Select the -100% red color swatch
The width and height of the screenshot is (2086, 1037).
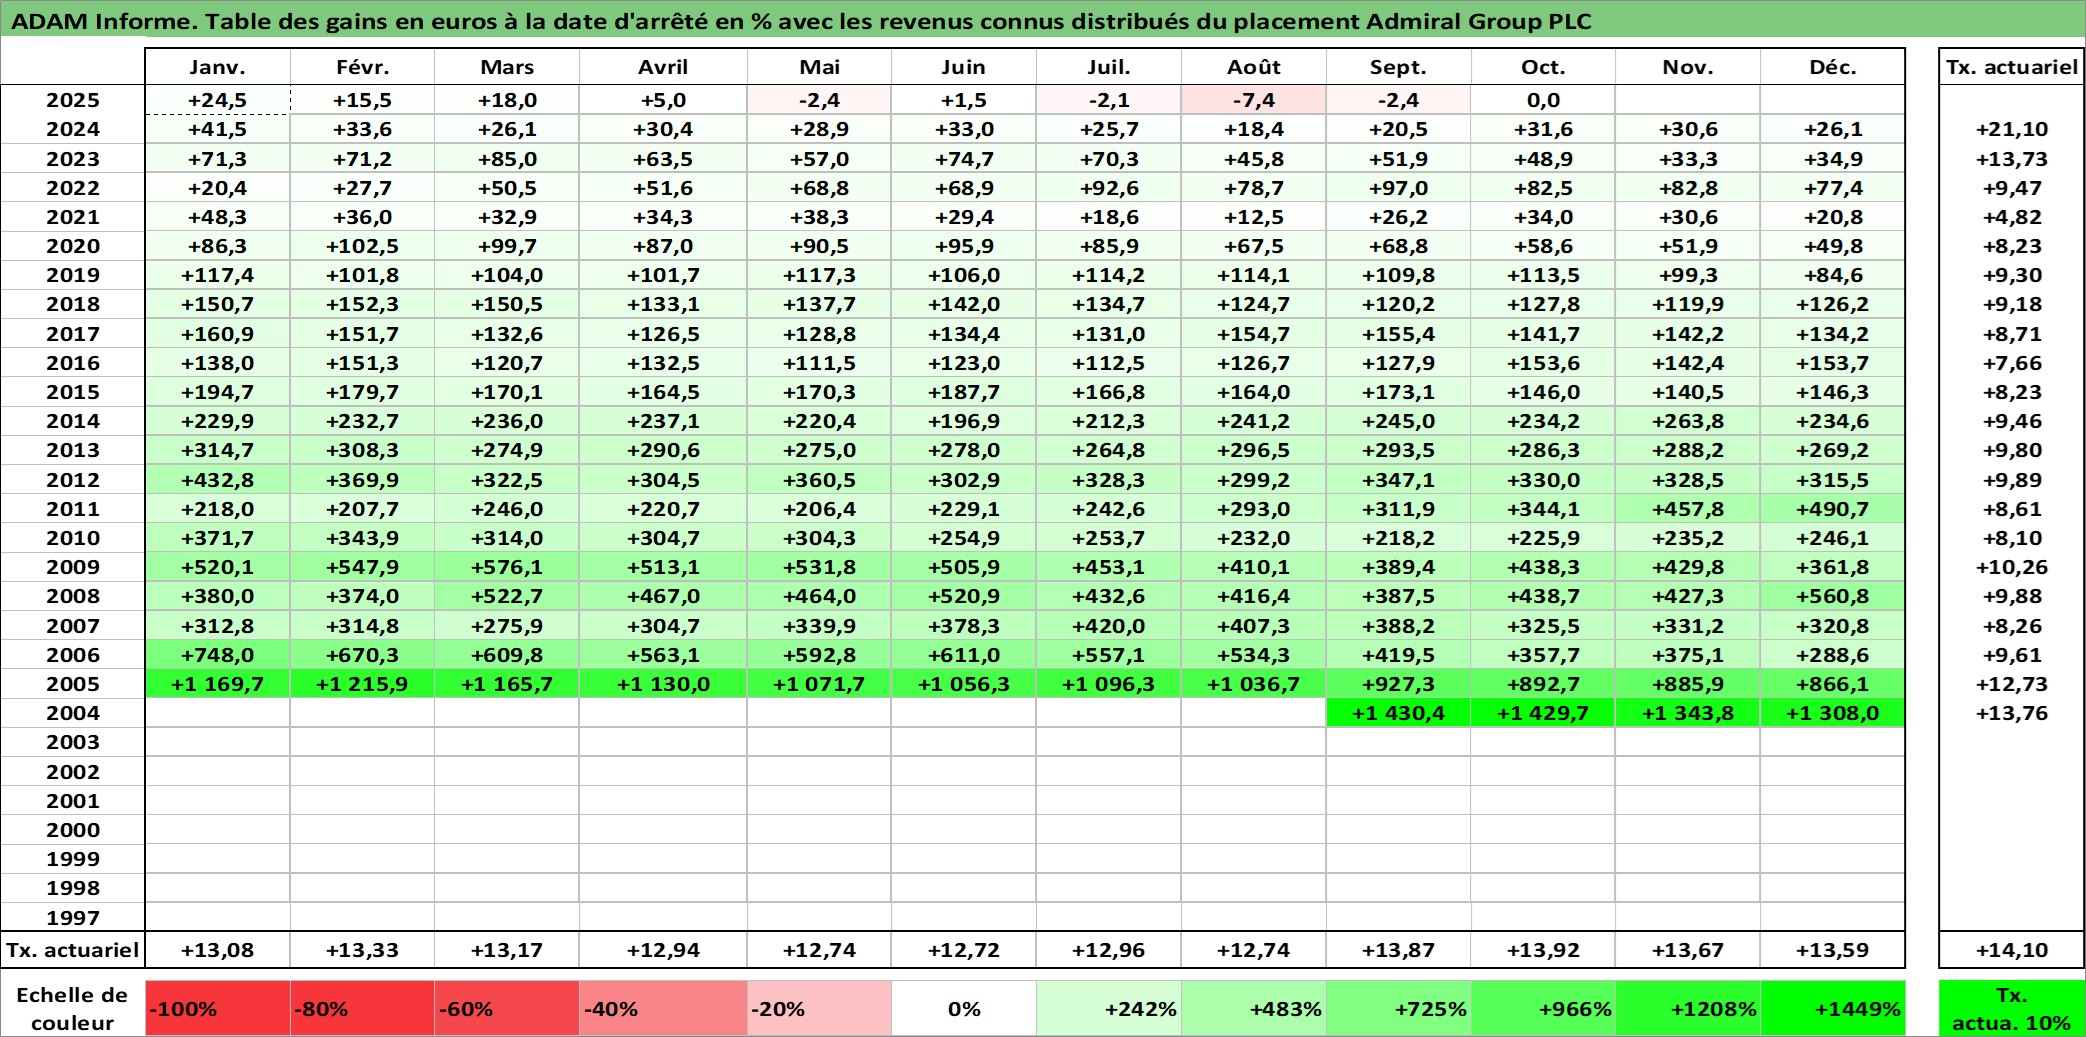(x=217, y=1008)
